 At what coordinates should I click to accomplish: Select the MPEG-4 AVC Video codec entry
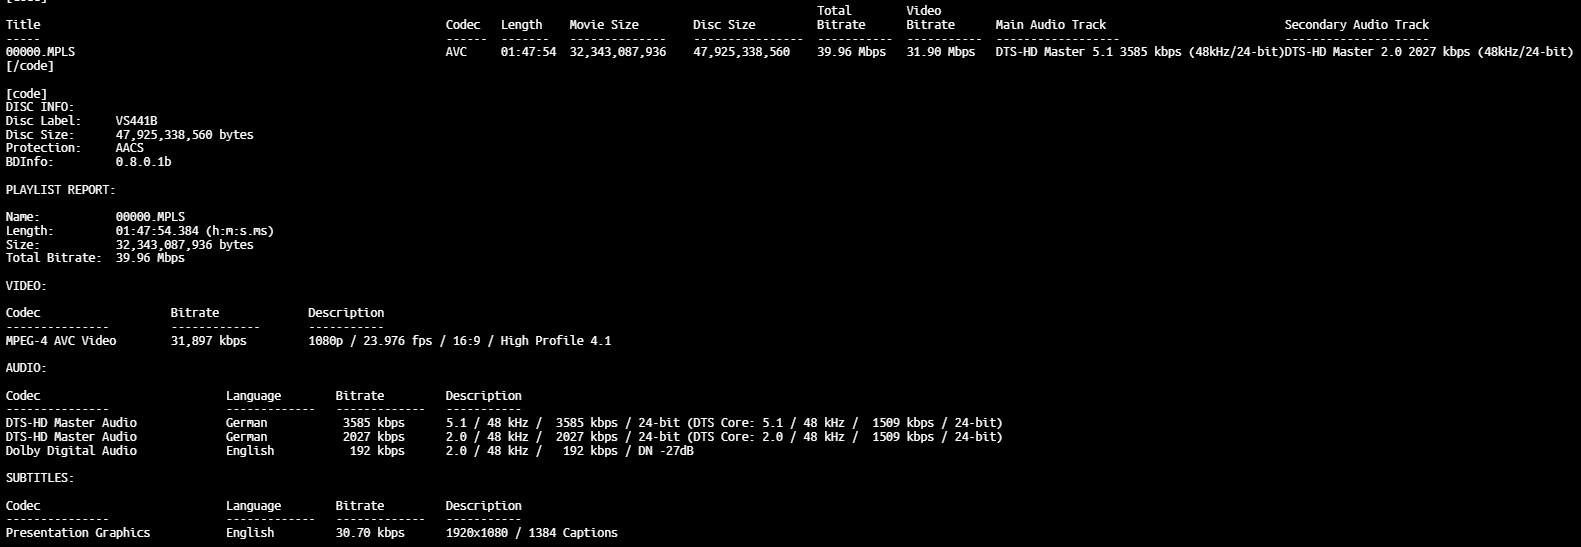click(61, 341)
